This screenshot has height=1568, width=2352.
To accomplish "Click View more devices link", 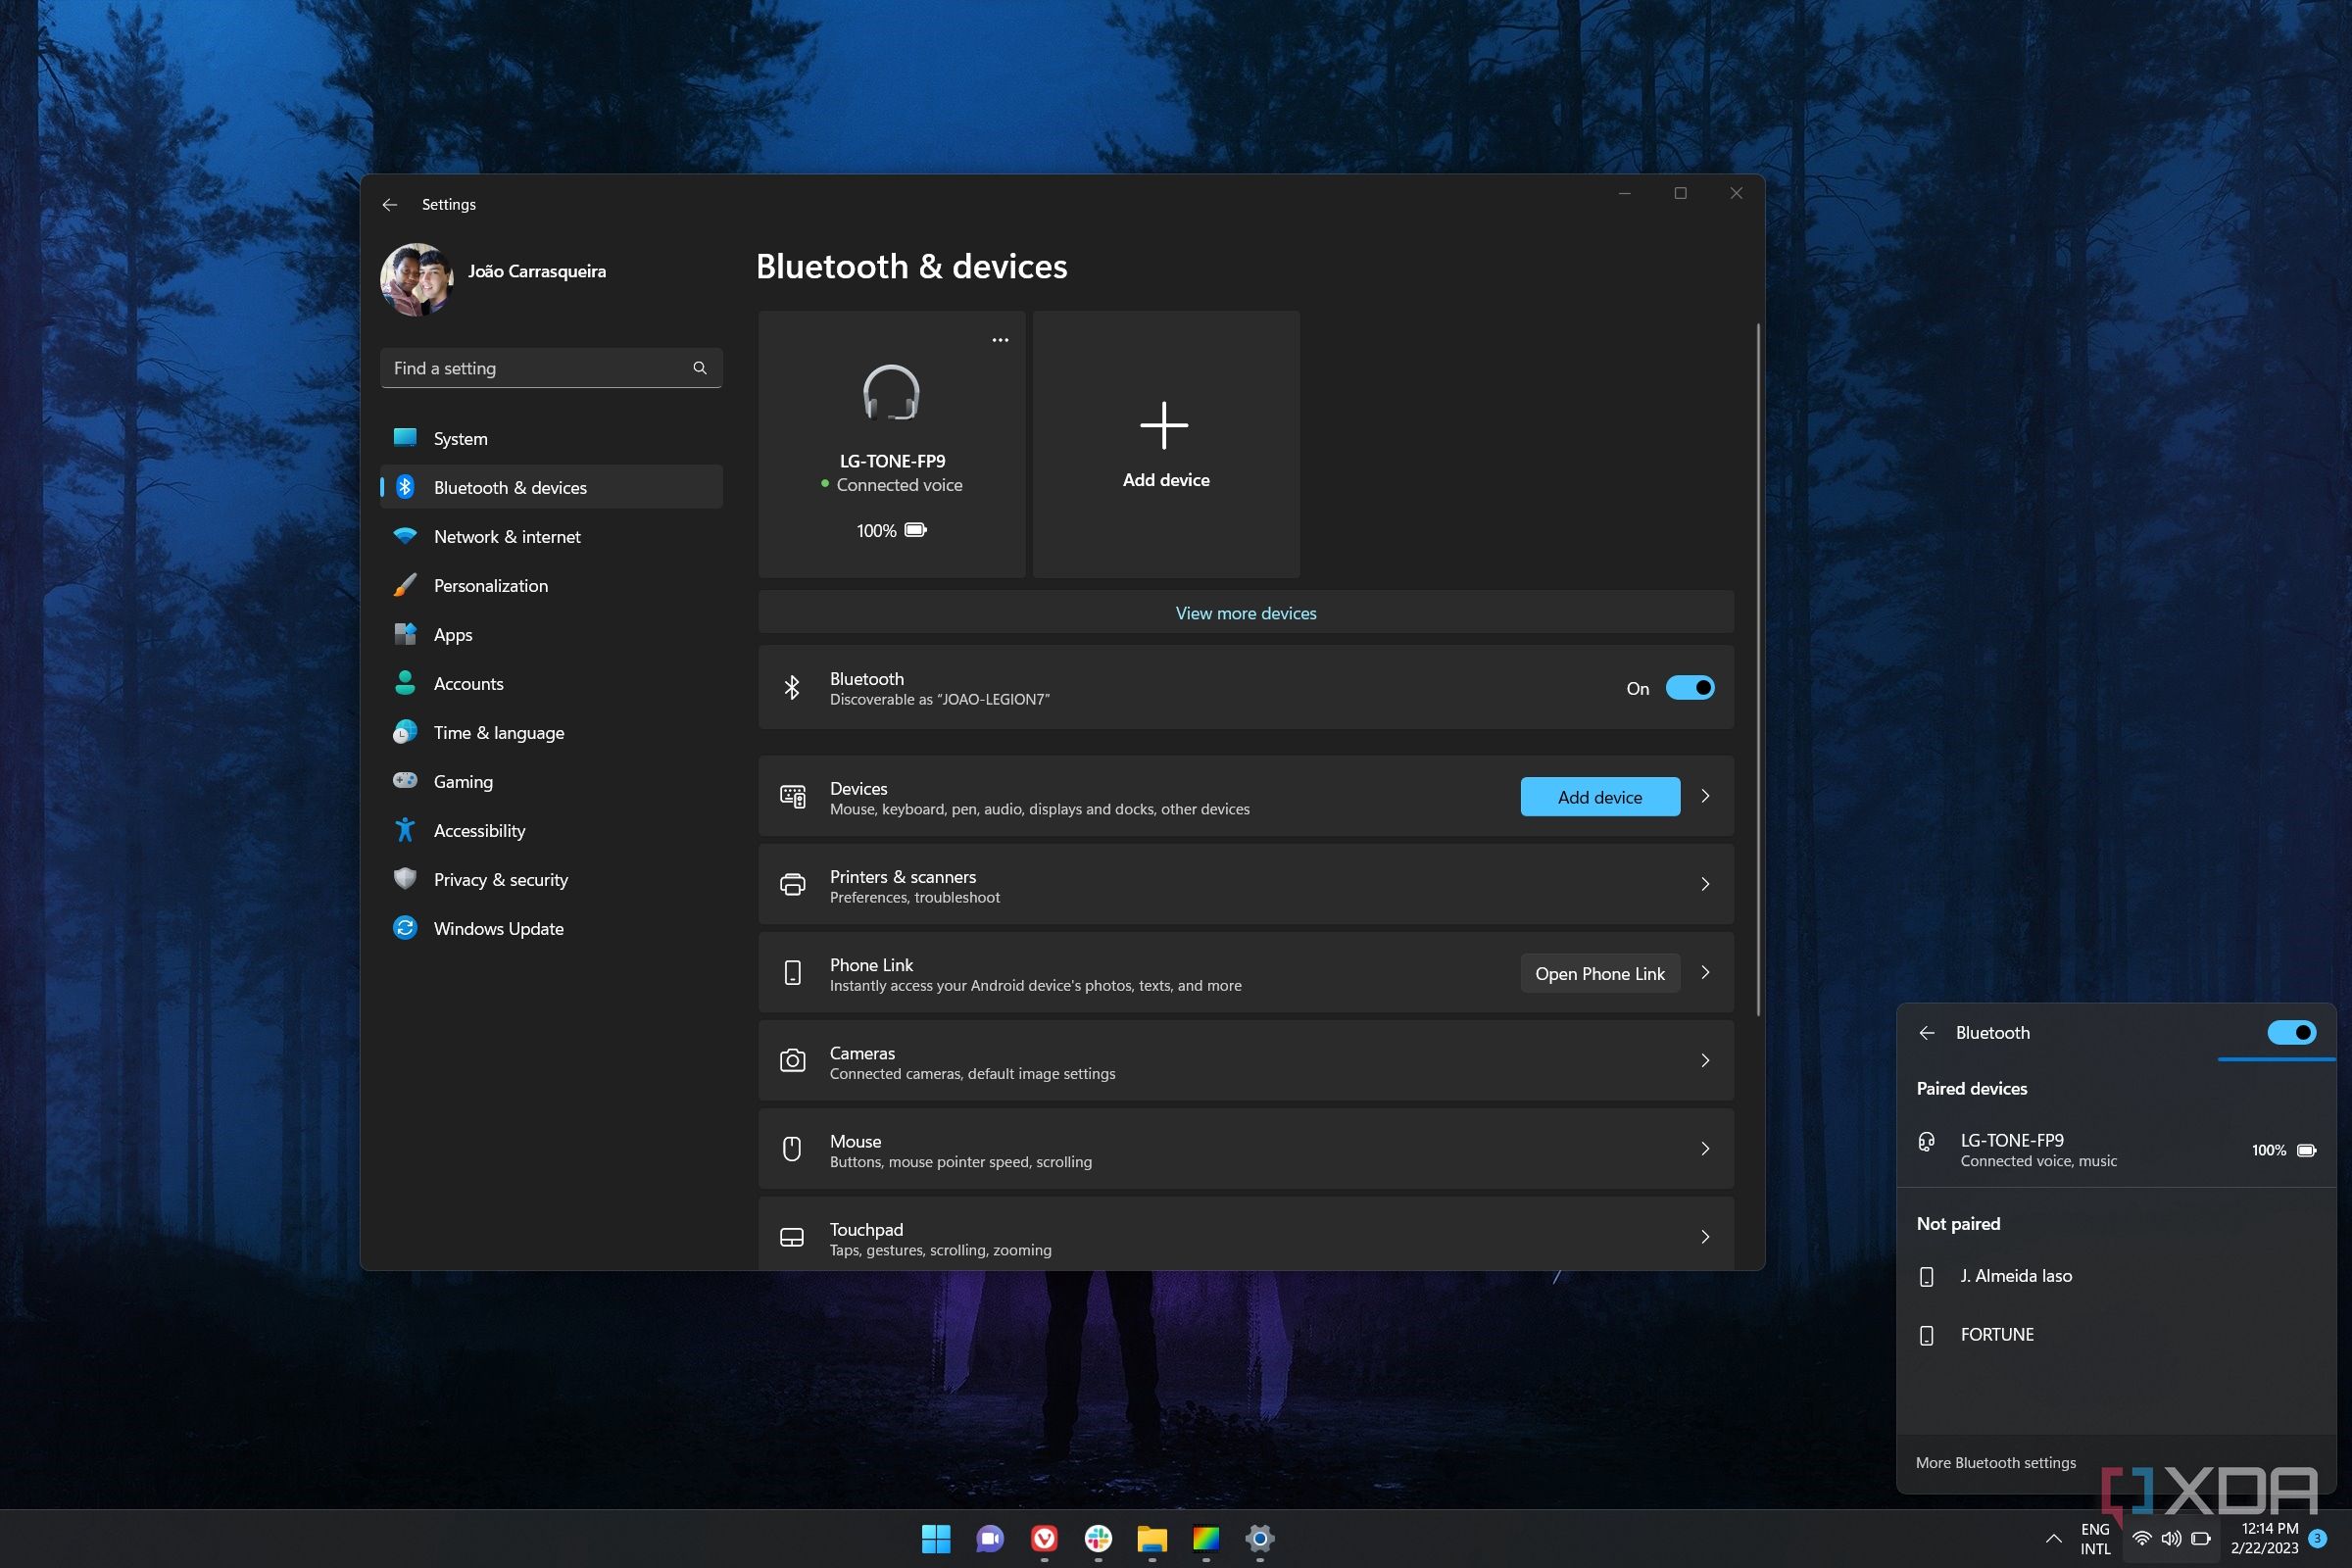I will (x=1245, y=613).
